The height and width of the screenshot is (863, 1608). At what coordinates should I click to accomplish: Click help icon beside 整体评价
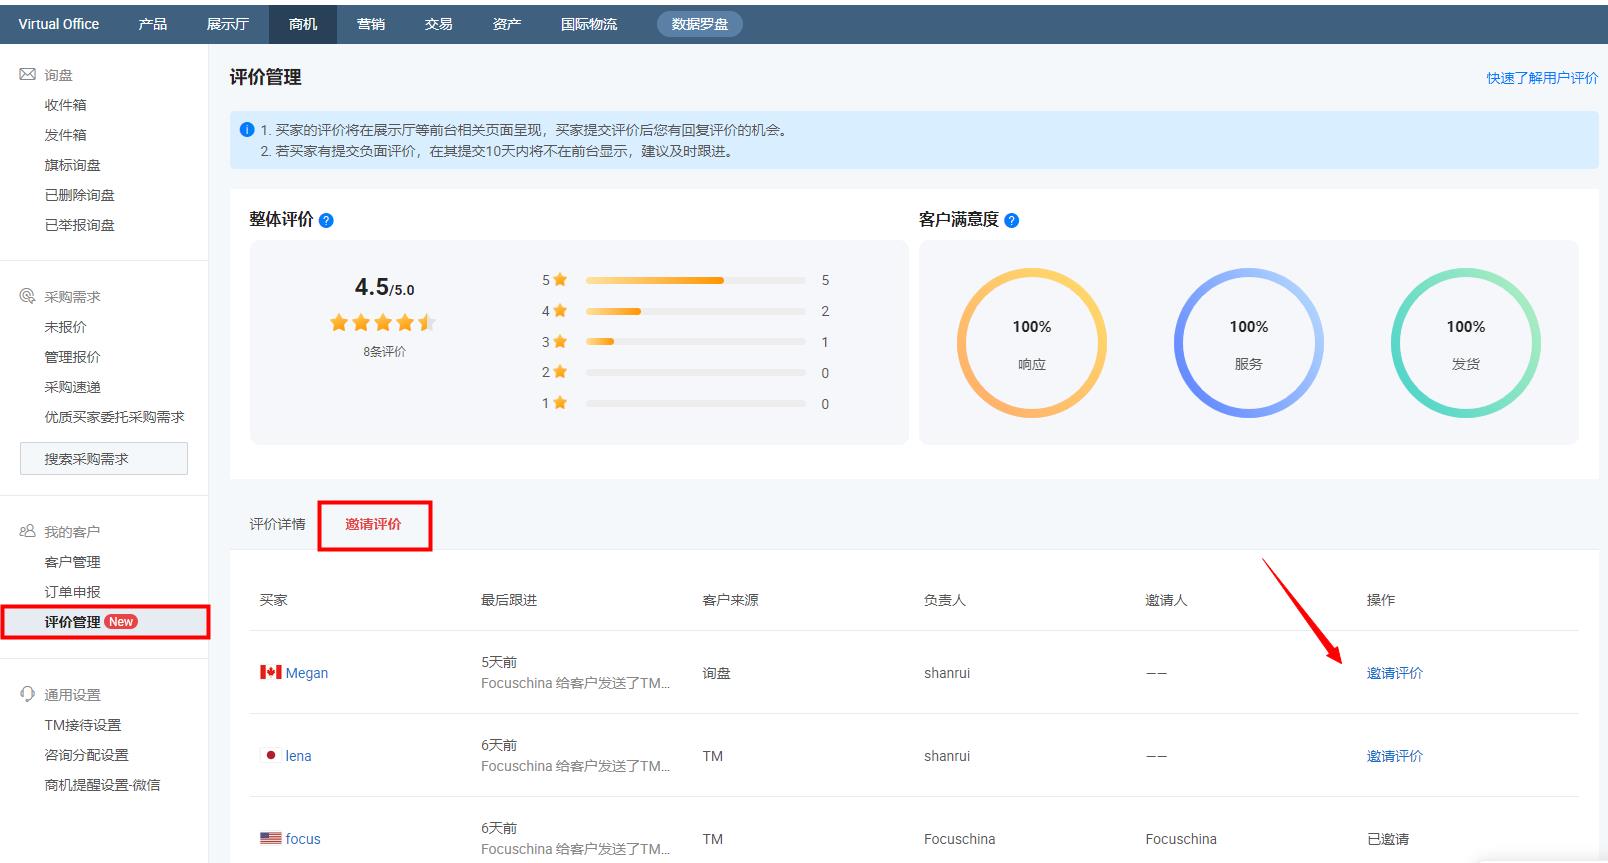(326, 220)
